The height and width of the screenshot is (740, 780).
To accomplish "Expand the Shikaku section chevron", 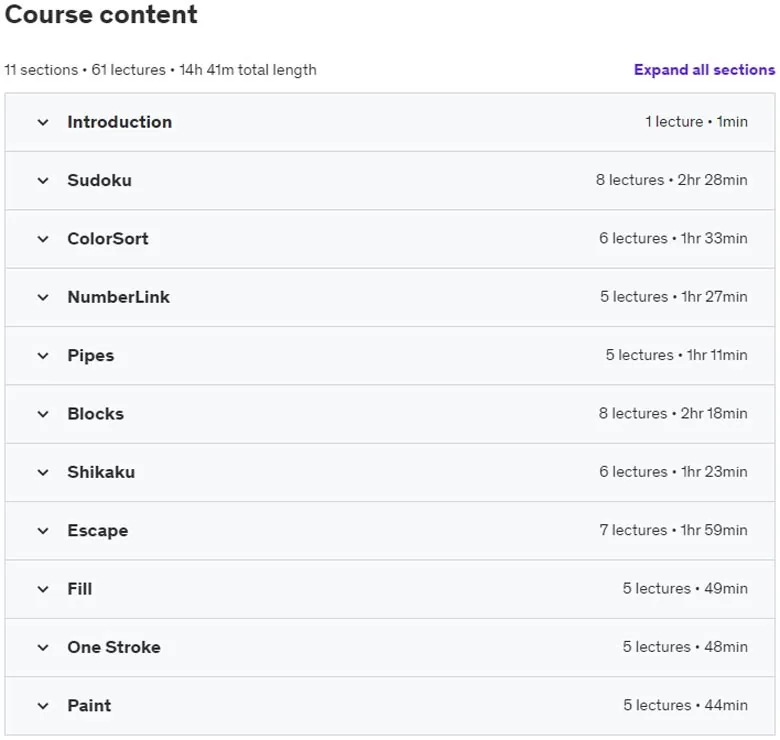I will [x=43, y=472].
